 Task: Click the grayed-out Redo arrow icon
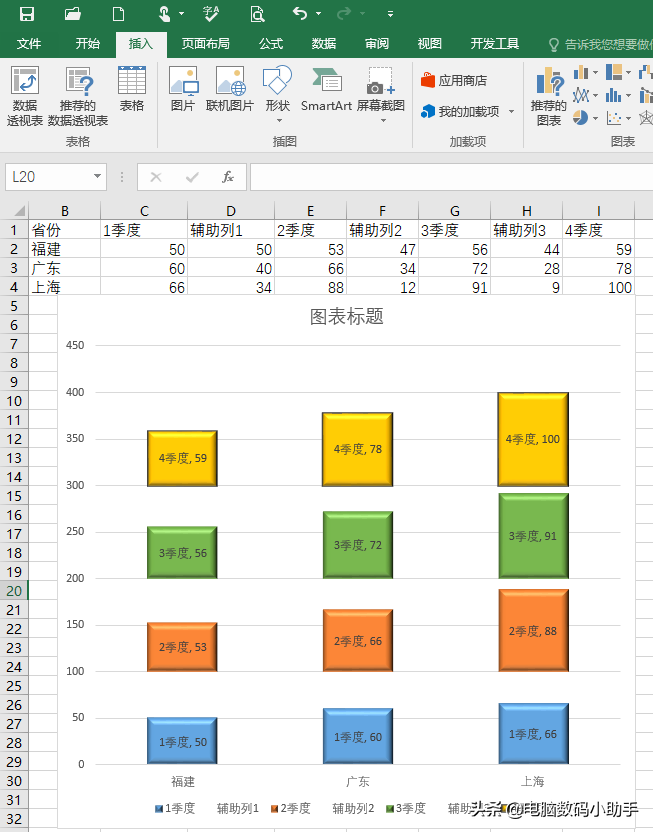(344, 13)
